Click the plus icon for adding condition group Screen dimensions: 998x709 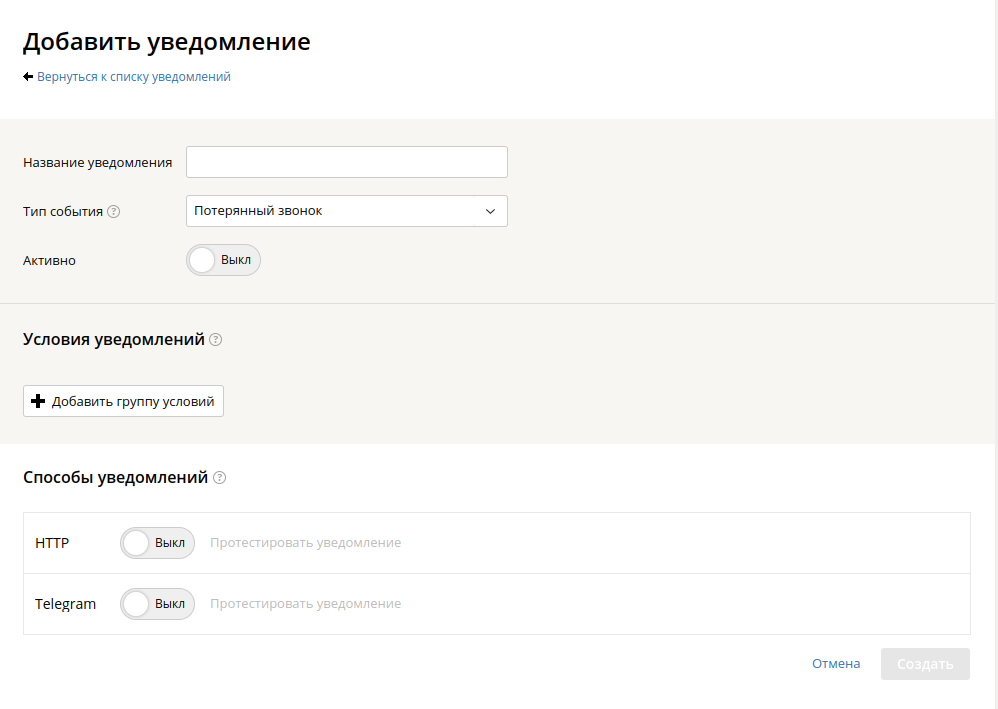coord(39,401)
